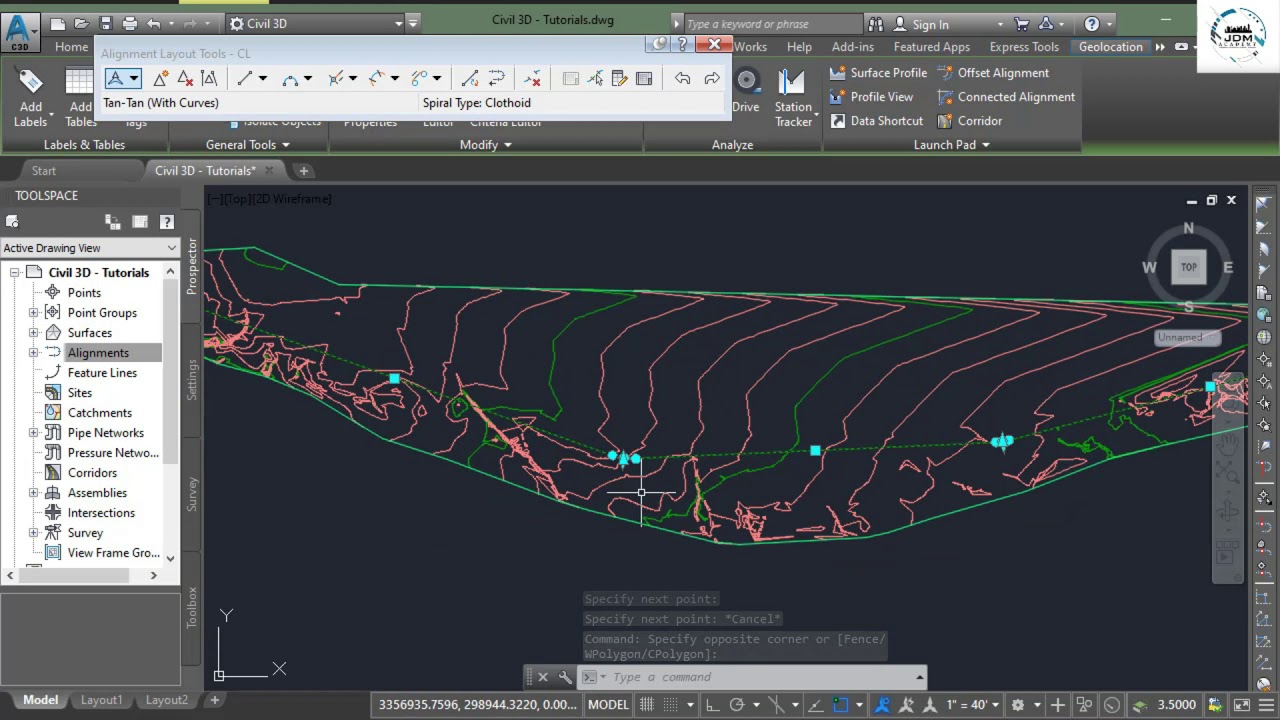
Task: Expand the Pipe Networks tree node
Action: [x=33, y=433]
